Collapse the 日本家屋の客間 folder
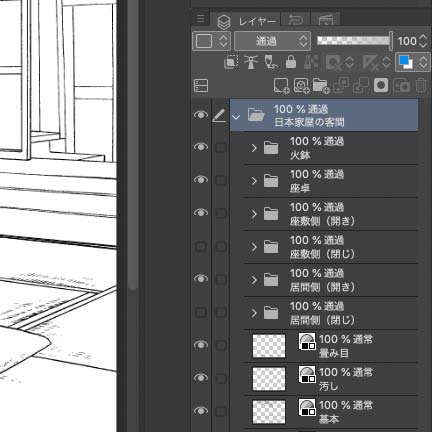 click(x=236, y=117)
